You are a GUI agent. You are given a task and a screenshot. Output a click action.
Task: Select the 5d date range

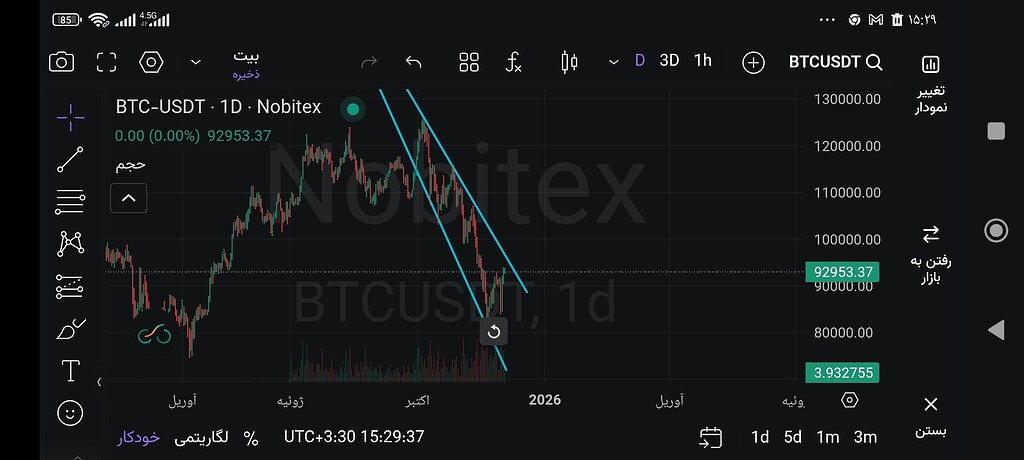[x=793, y=437]
